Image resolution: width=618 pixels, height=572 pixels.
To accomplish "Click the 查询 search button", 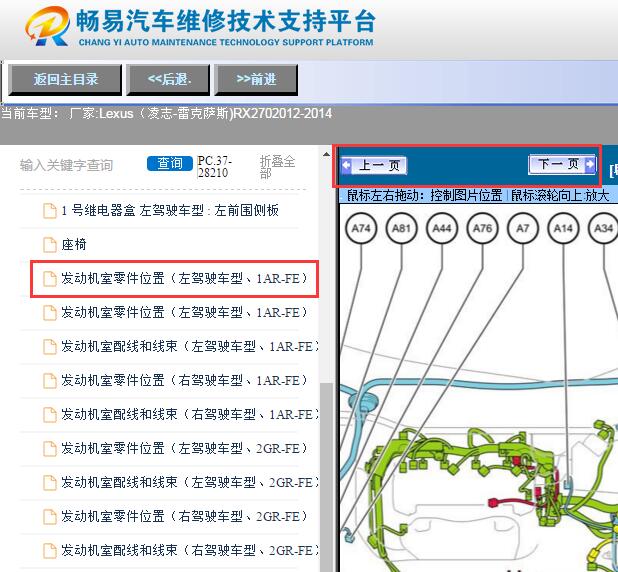I will 169,163.
